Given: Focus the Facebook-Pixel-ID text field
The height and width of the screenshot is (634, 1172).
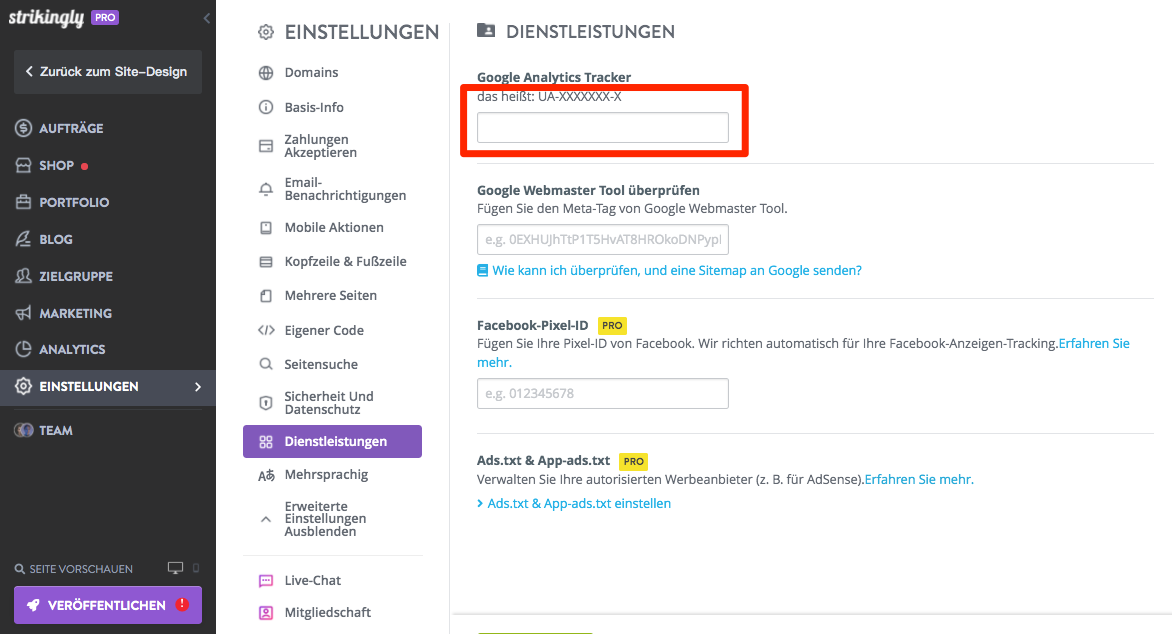Looking at the screenshot, I should click(x=603, y=394).
